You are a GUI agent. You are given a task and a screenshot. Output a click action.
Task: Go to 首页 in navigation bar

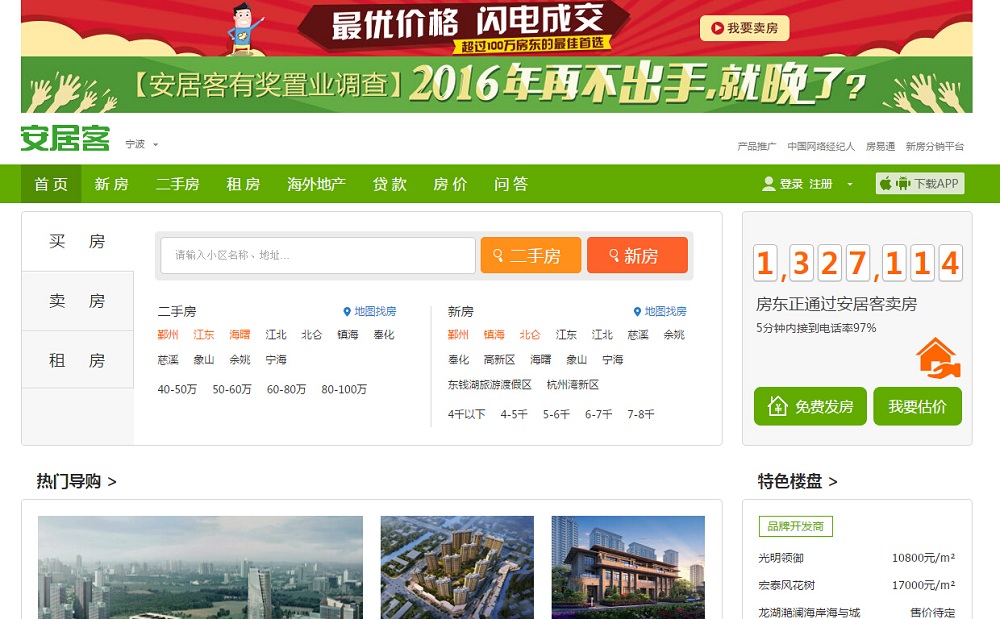[51, 184]
